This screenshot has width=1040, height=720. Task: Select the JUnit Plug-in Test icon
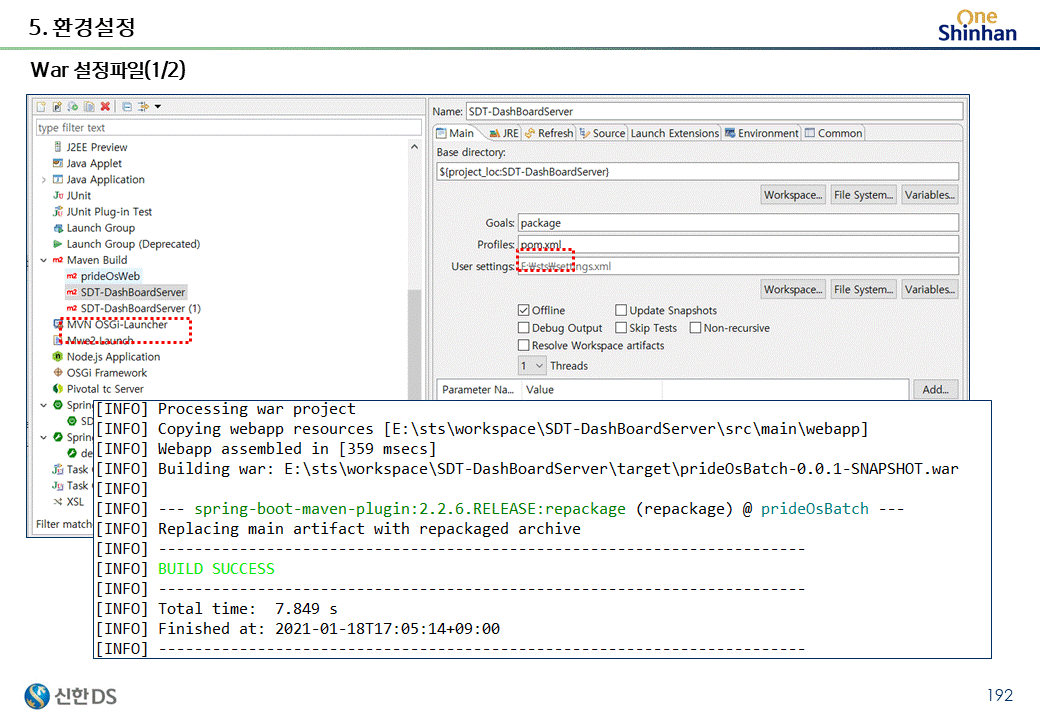58,211
